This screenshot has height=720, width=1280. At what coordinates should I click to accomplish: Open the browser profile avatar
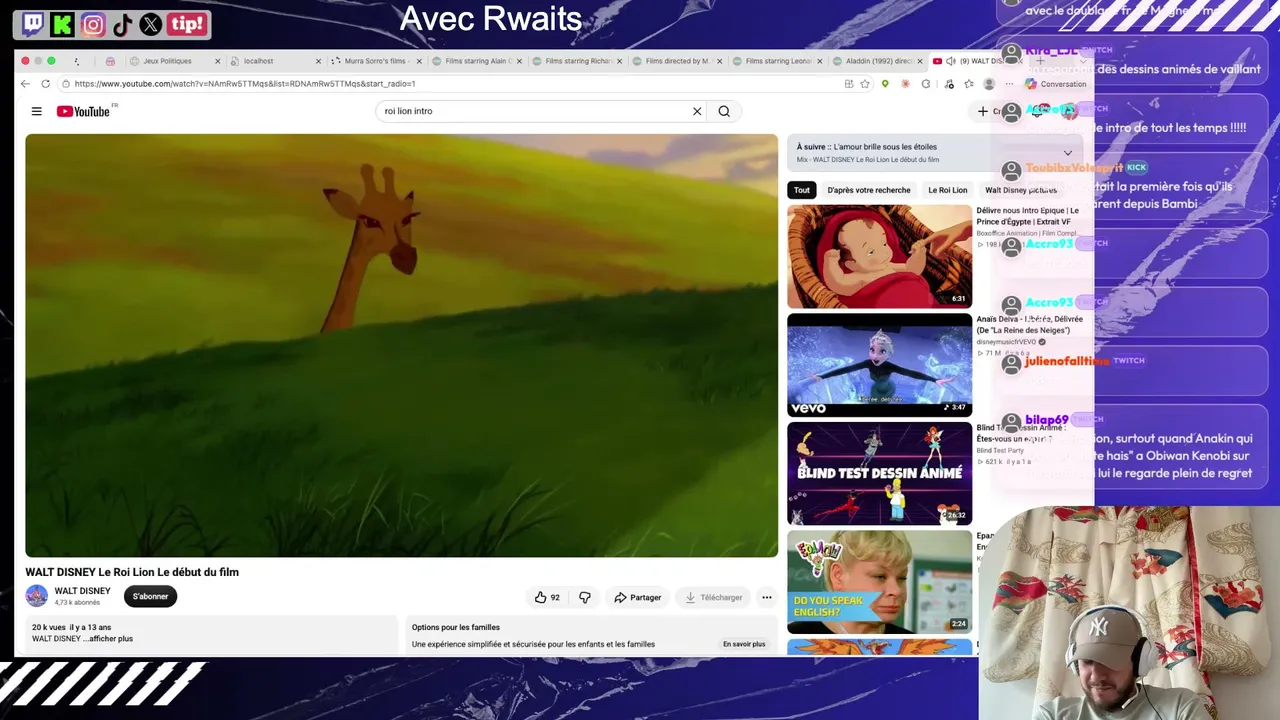[x=989, y=84]
